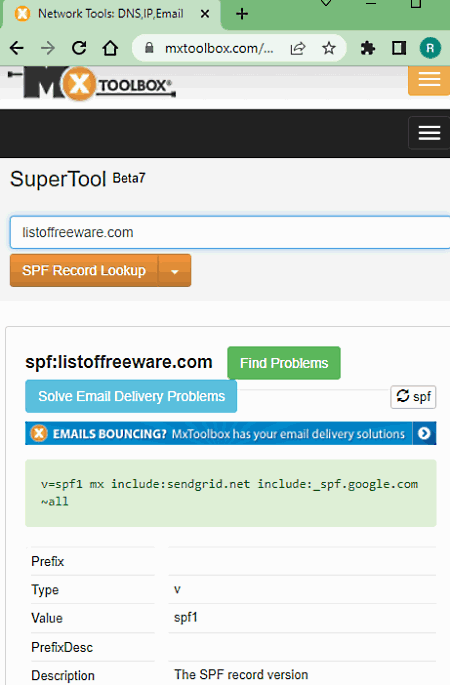
Task: Click the Value row label
Action: [x=47, y=618]
